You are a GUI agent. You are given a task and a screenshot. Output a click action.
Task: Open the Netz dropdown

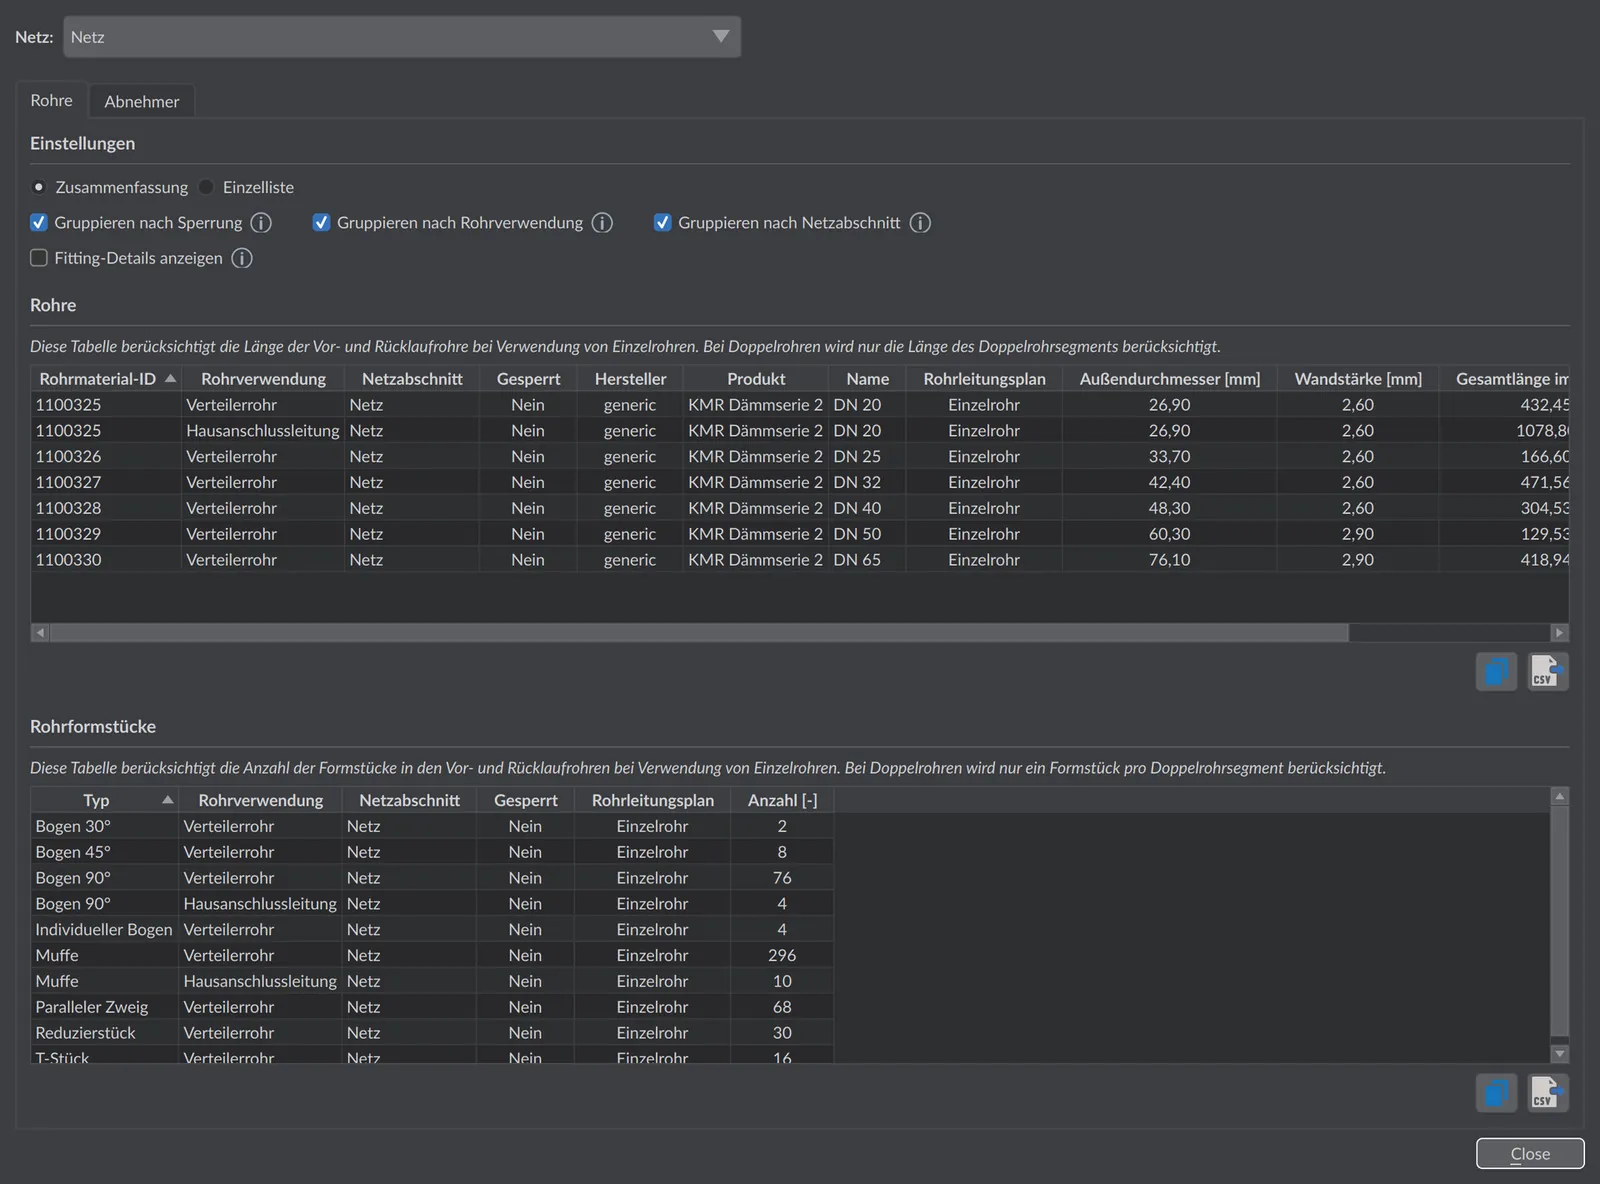click(402, 37)
